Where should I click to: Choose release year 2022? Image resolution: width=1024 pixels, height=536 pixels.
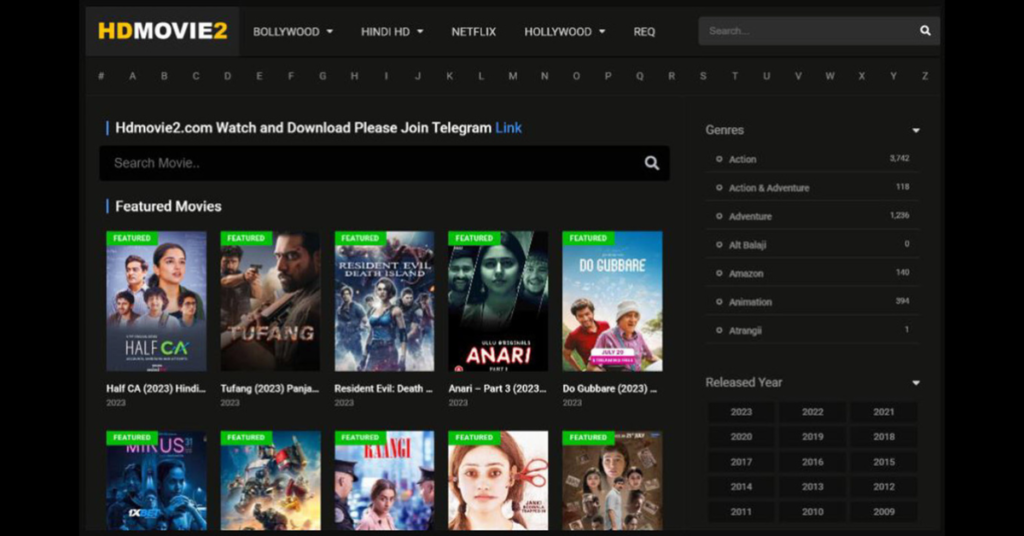(812, 412)
